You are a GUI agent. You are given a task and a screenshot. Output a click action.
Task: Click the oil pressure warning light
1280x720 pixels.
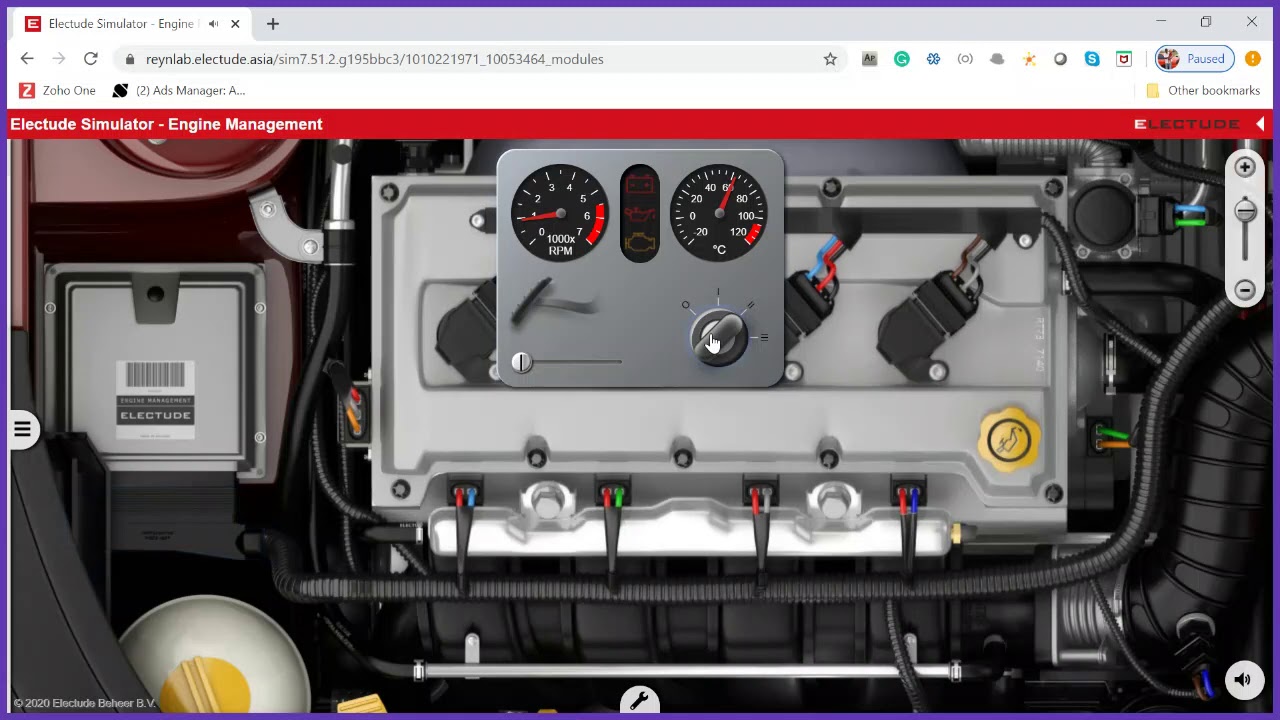[x=640, y=214]
